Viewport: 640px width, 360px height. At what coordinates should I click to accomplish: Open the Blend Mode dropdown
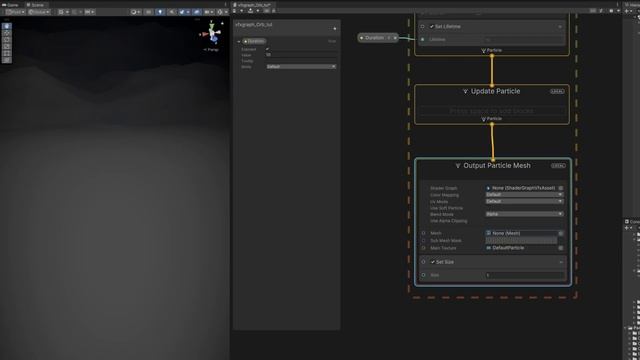coord(524,214)
